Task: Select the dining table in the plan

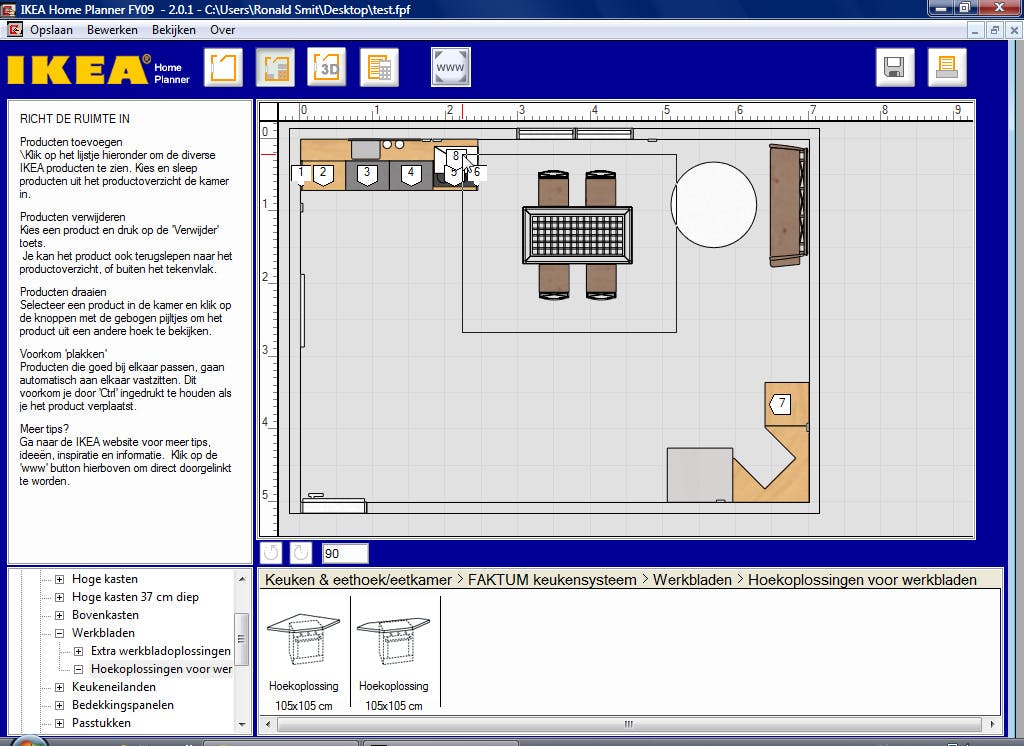Action: [x=577, y=235]
